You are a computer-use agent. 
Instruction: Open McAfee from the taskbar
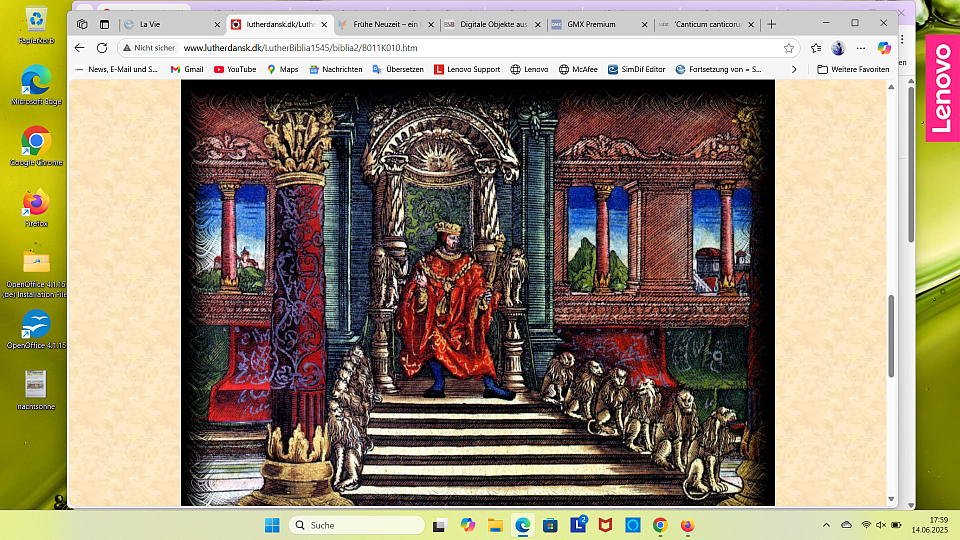605,525
